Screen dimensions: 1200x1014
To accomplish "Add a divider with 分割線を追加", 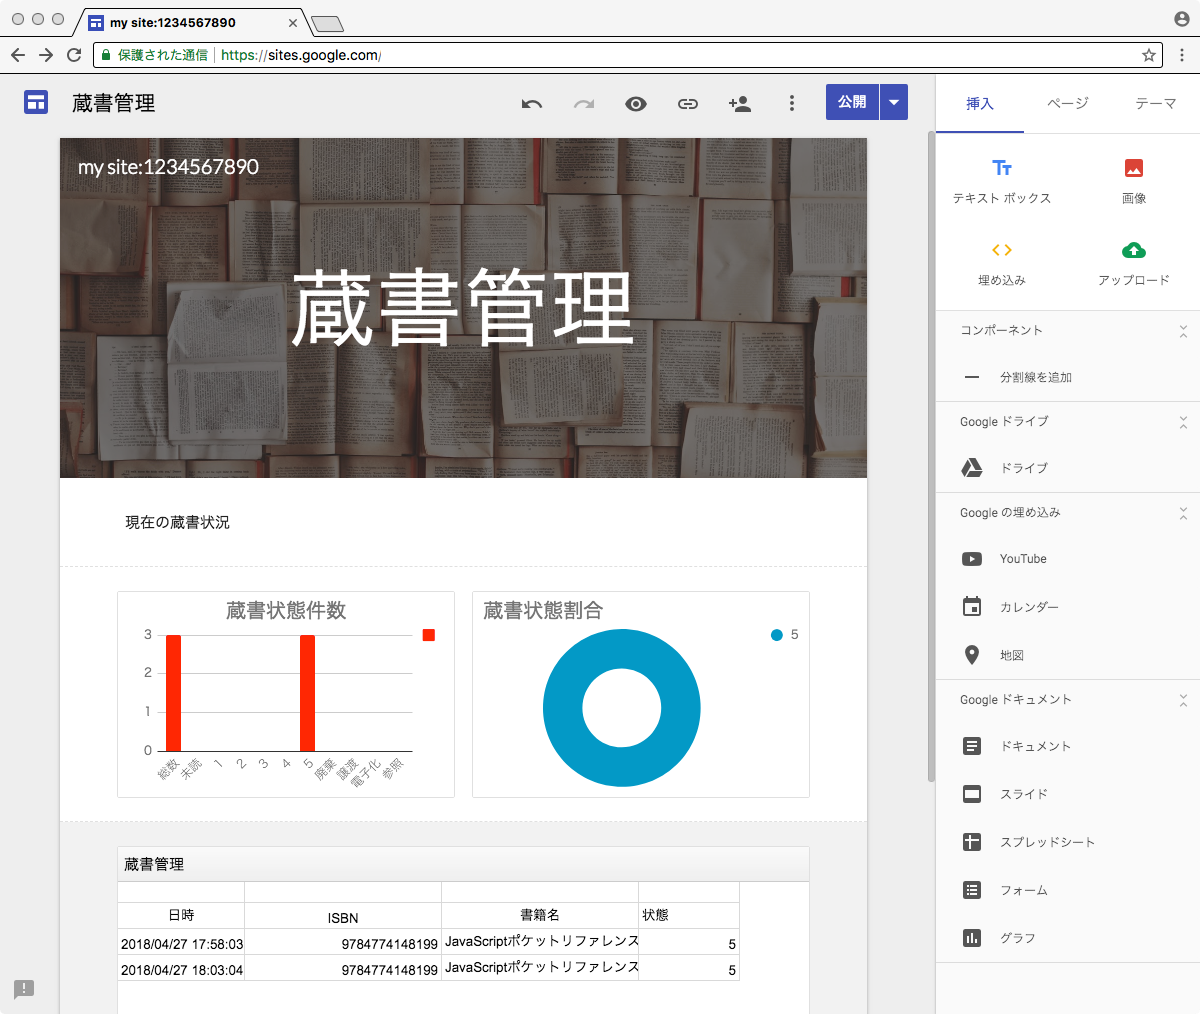I will pyautogui.click(x=1035, y=378).
